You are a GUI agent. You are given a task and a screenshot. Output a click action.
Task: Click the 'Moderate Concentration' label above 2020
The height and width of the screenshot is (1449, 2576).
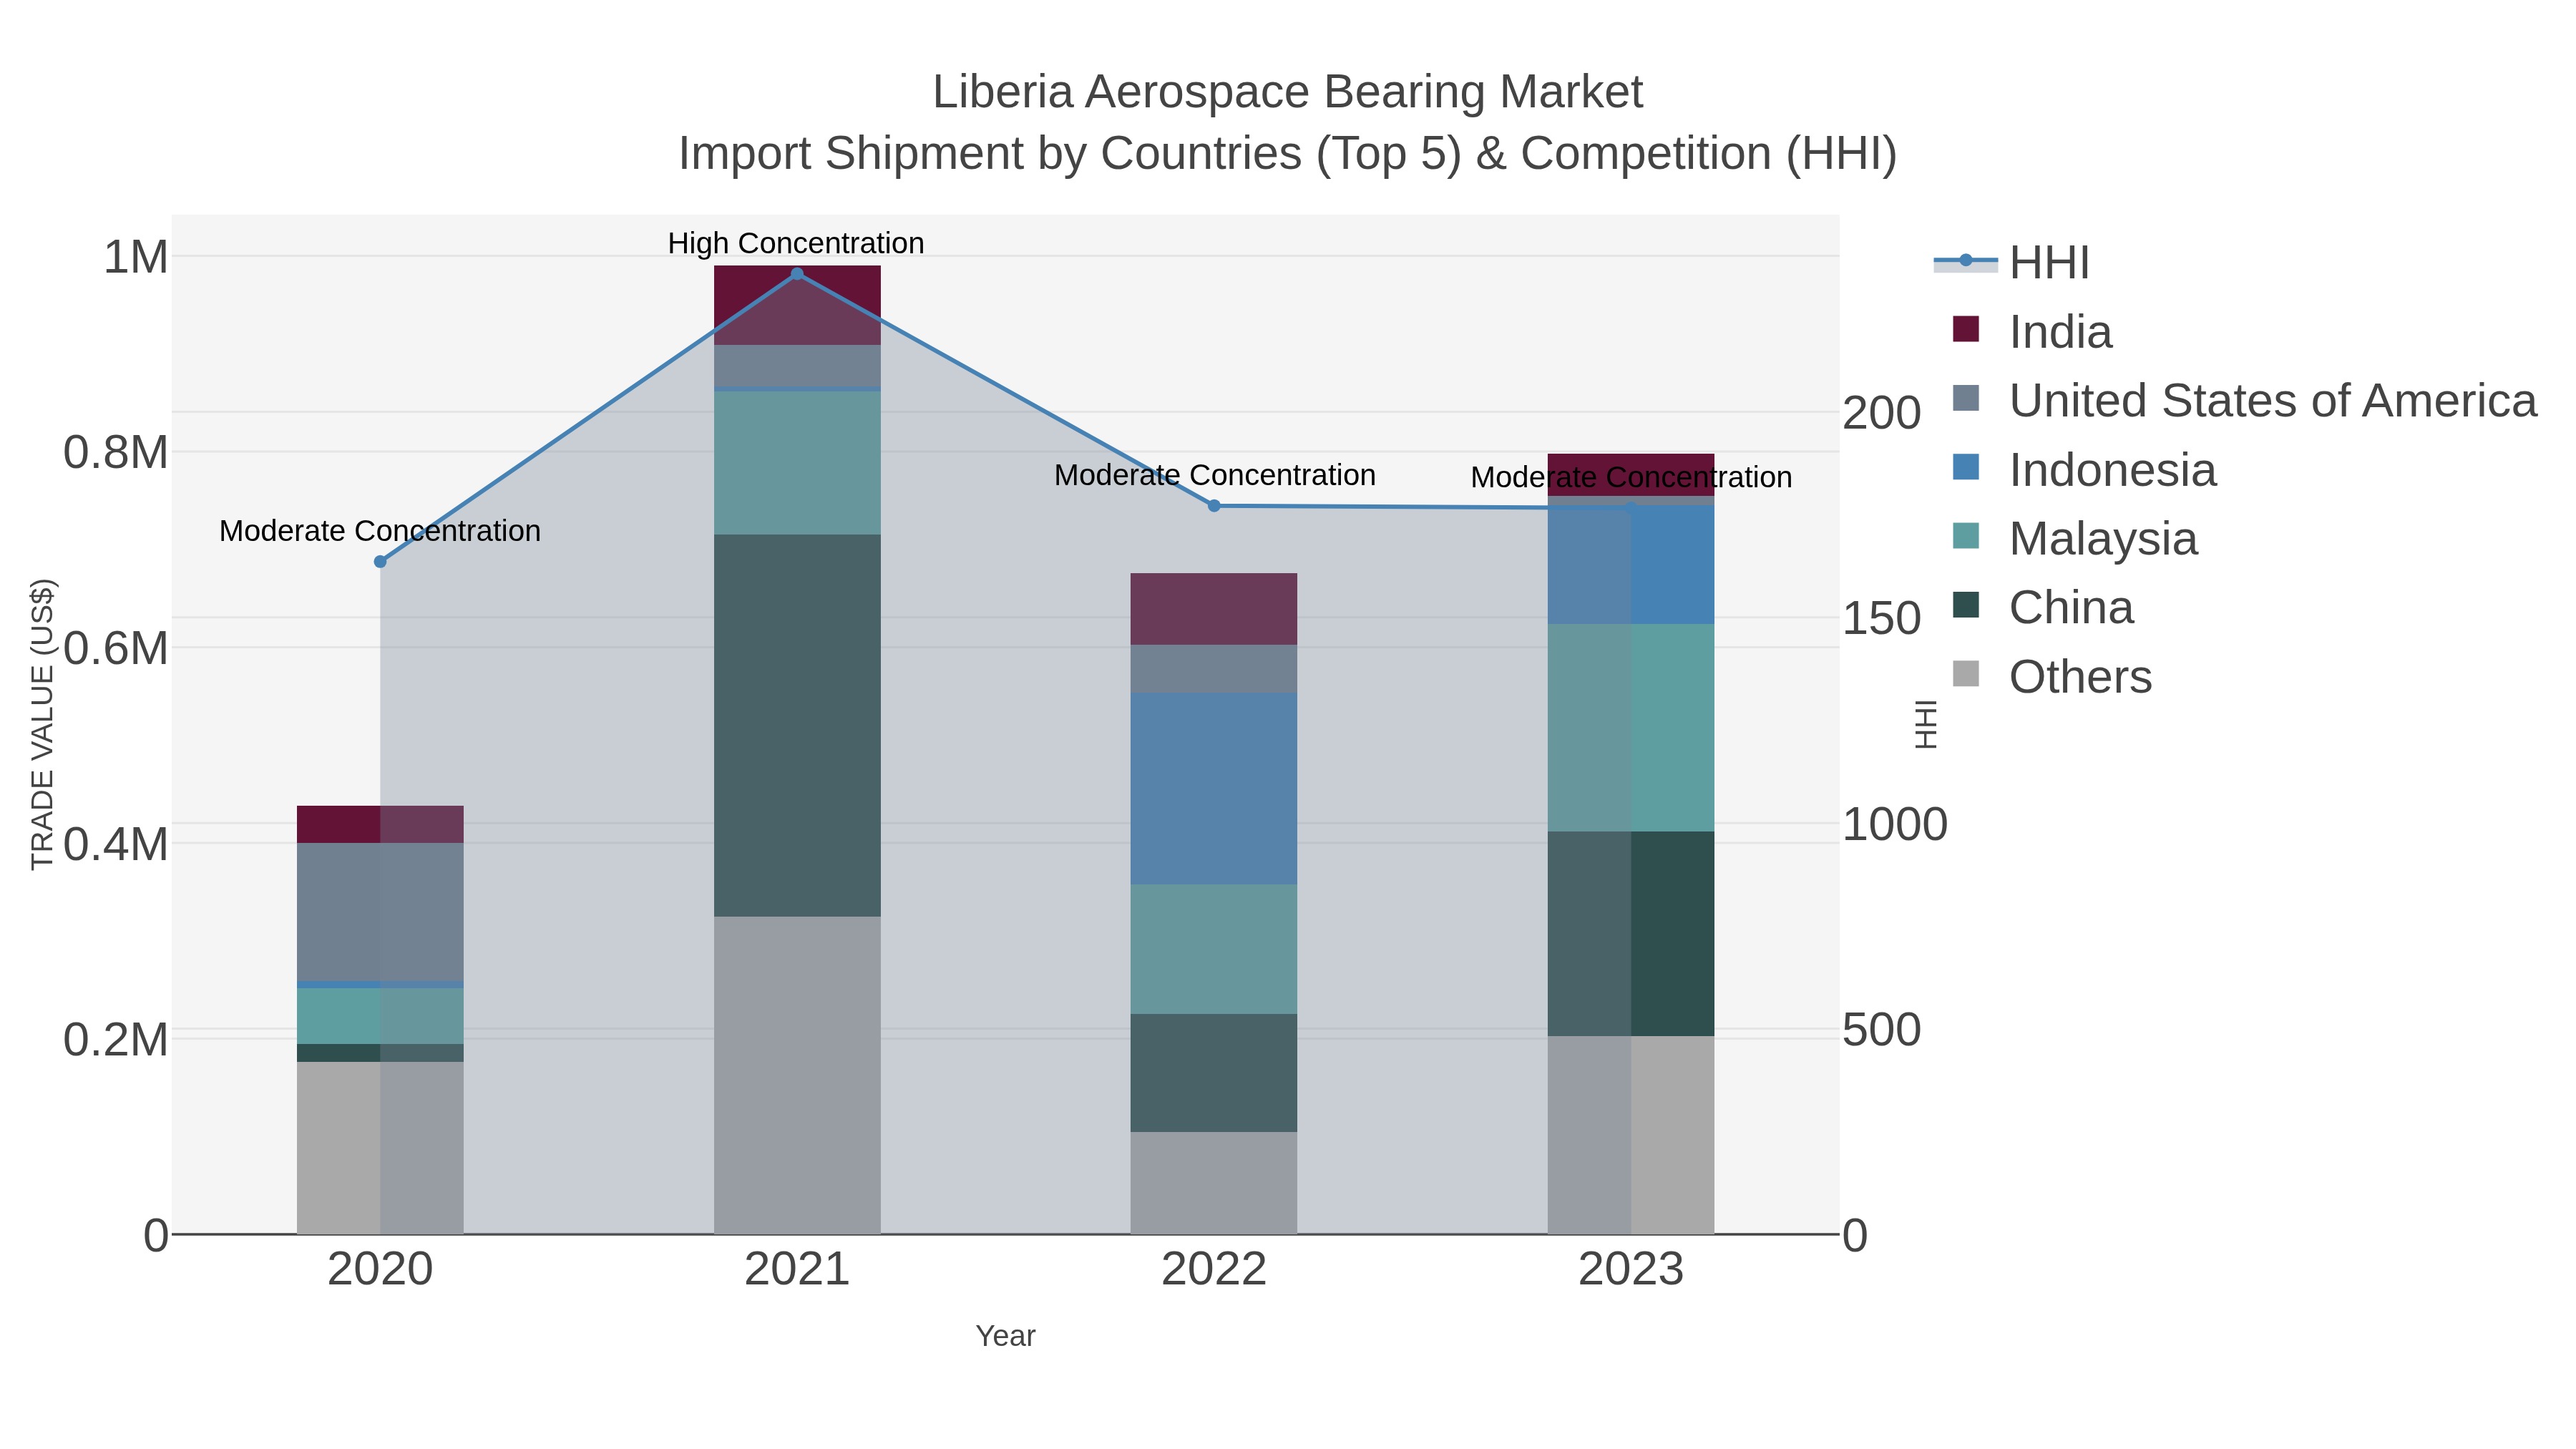[380, 531]
